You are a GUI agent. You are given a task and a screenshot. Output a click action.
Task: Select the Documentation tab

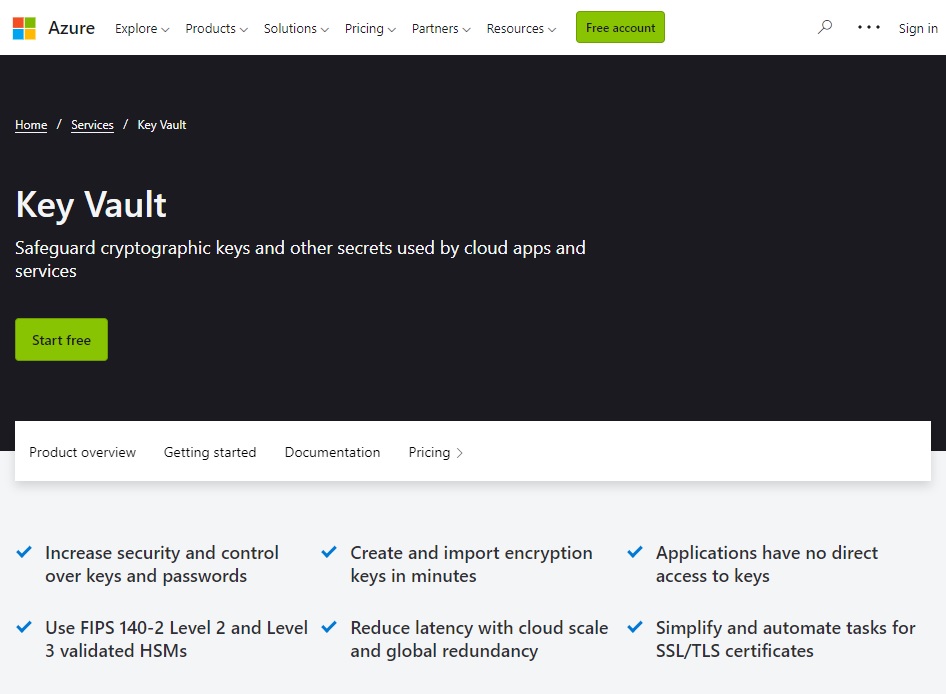coord(332,452)
